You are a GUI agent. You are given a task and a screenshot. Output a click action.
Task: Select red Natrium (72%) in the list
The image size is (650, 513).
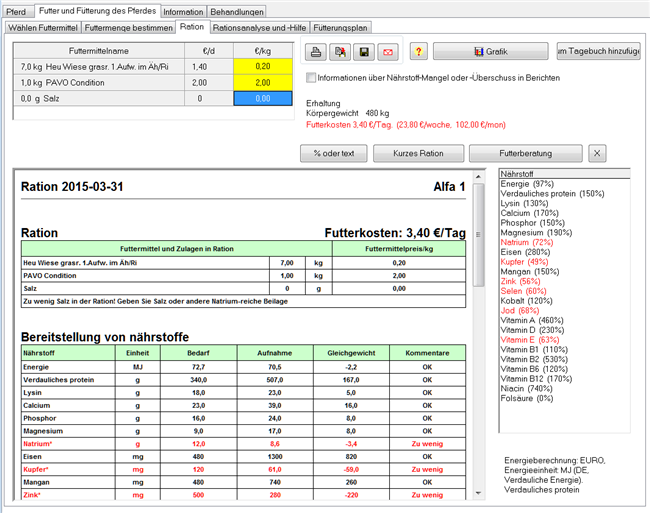pyautogui.click(x=526, y=242)
